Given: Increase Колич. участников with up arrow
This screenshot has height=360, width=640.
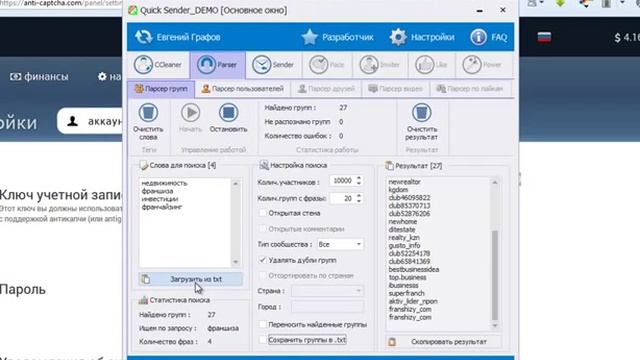Looking at the screenshot, I should click(359, 178).
